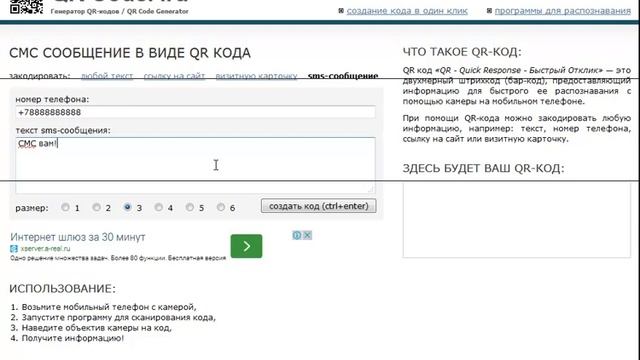Select size radio button 3
Image resolution: width=640 pixels, height=360 pixels.
(x=127, y=207)
